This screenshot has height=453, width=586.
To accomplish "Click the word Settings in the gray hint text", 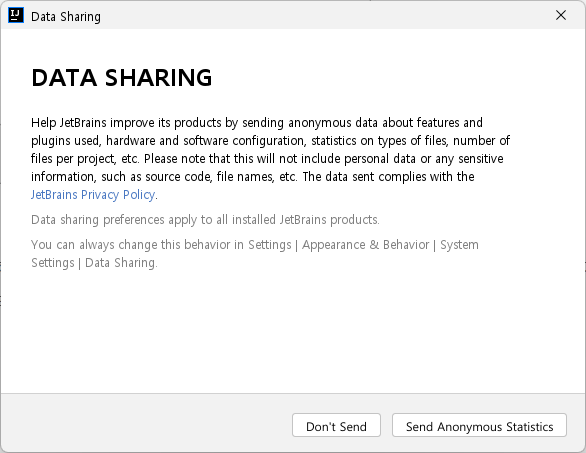I will [270, 245].
